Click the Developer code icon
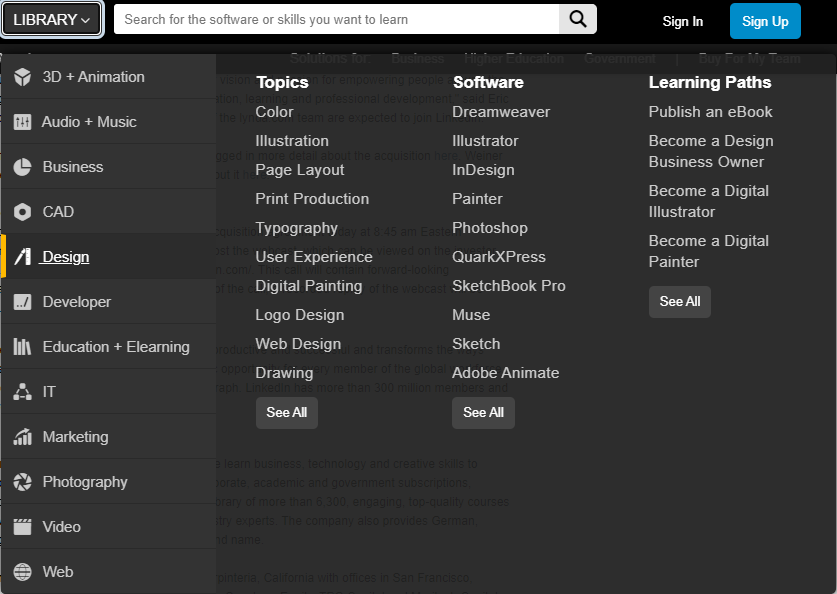This screenshot has height=594, width=837. (22, 302)
